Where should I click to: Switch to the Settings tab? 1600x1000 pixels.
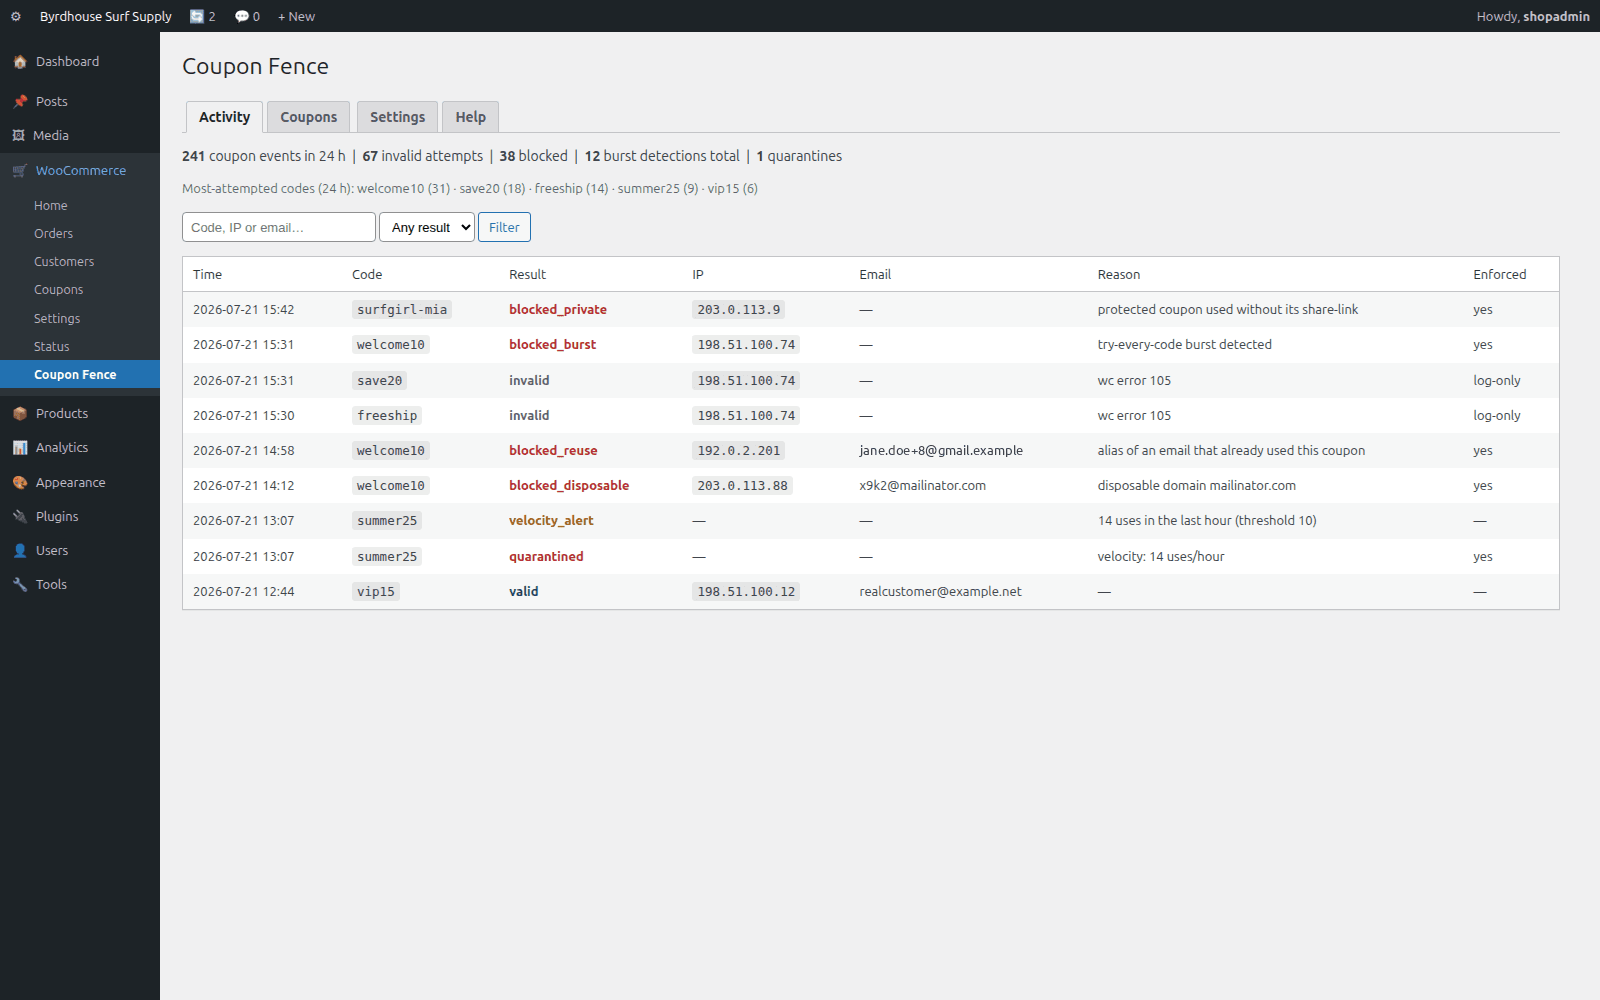pos(397,117)
